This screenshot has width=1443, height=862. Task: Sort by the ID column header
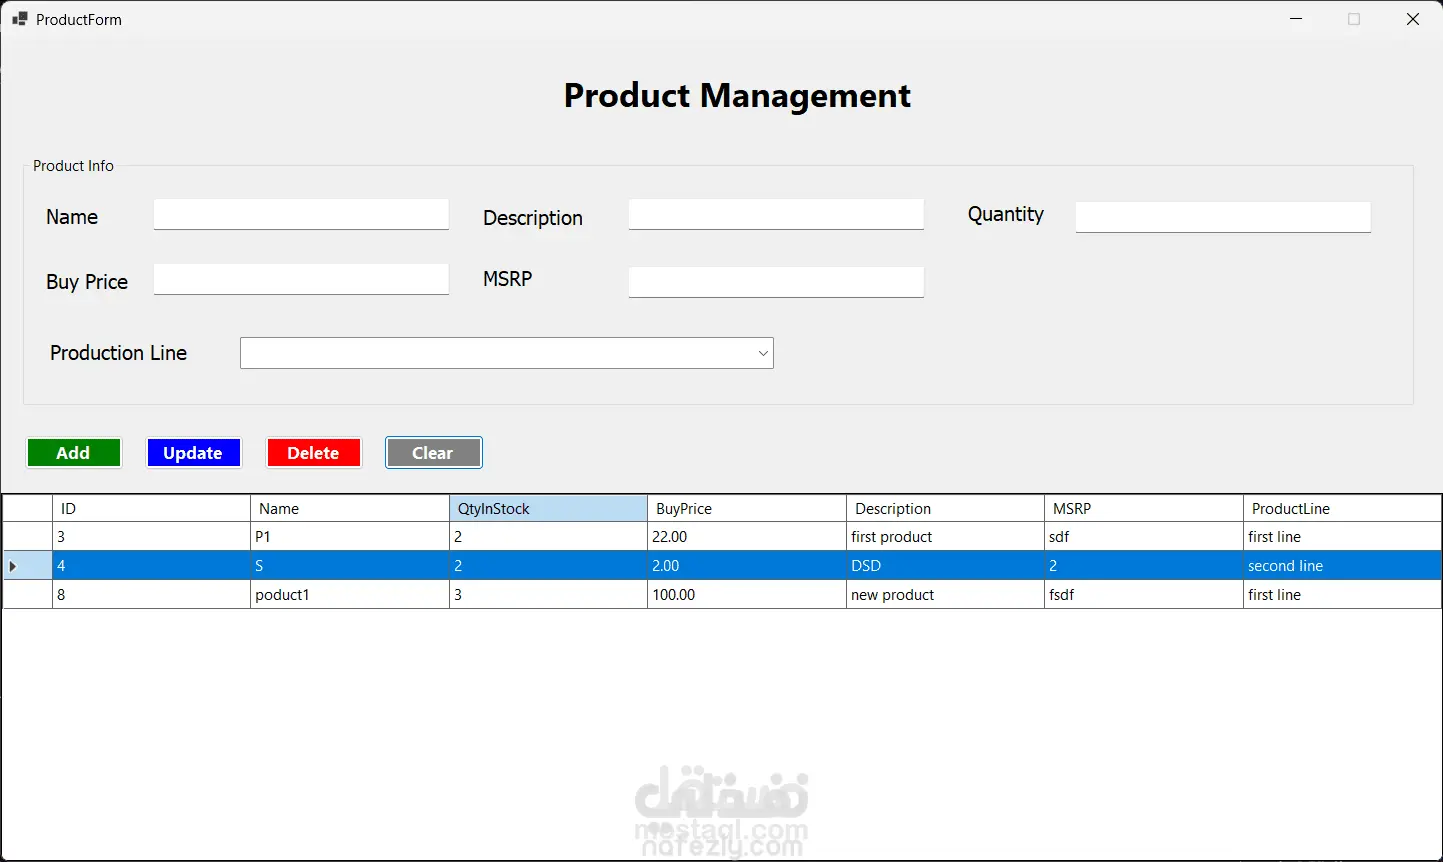pos(151,509)
